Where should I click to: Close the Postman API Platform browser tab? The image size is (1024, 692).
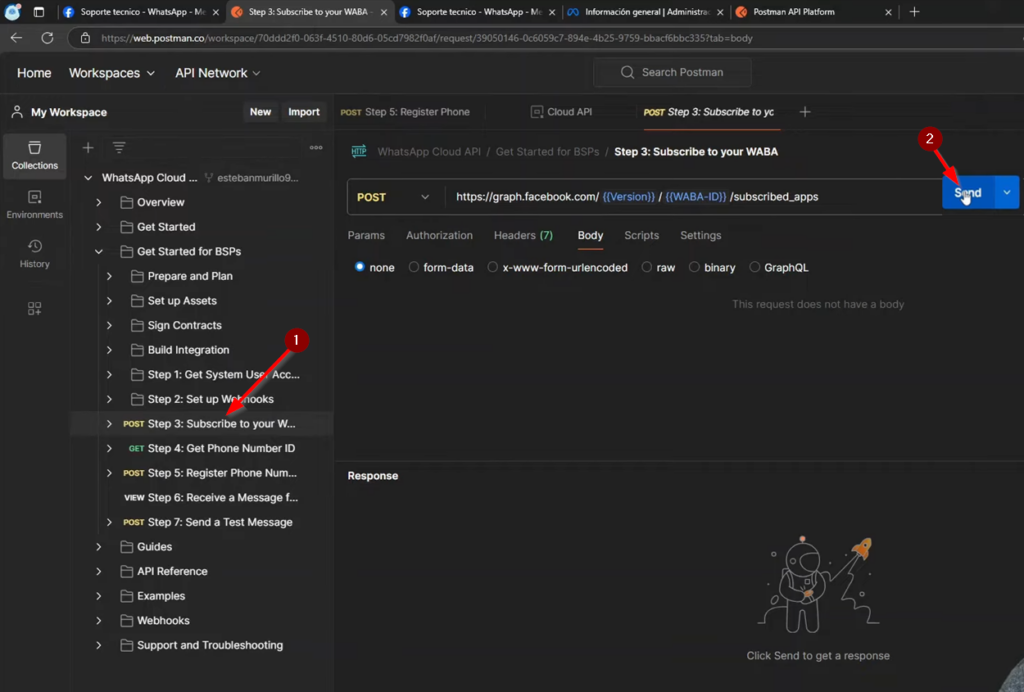pyautogui.click(x=888, y=12)
